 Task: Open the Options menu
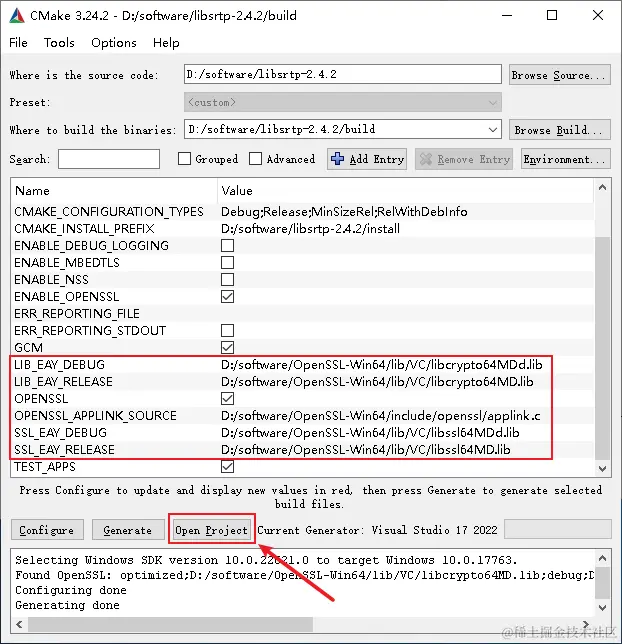point(114,43)
